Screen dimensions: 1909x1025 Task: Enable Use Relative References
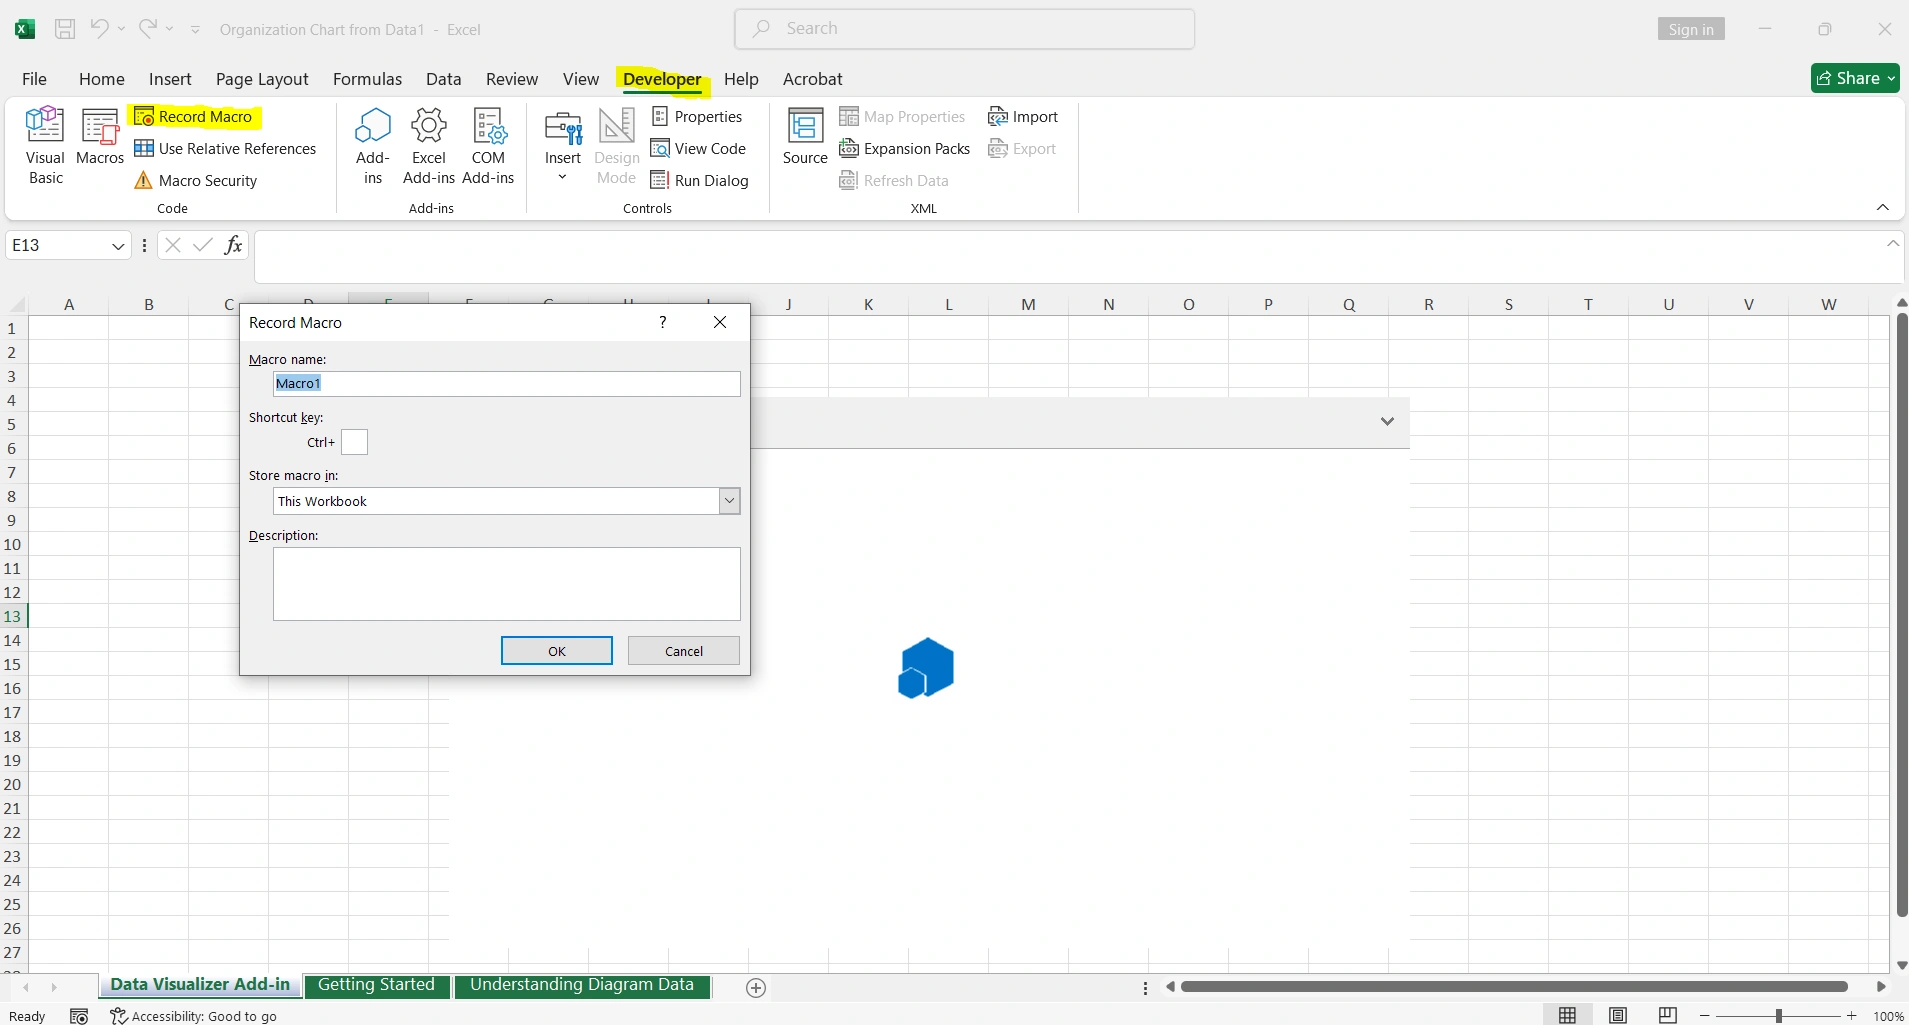pos(225,148)
